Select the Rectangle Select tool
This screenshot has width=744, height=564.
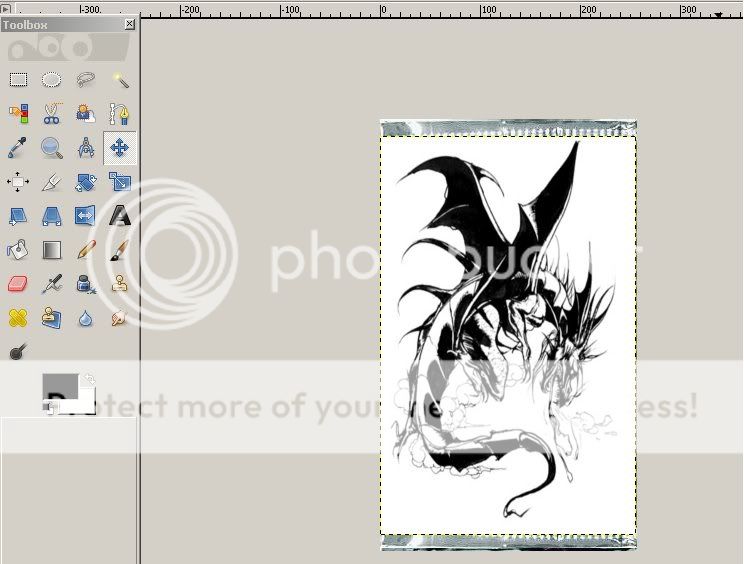pos(18,80)
